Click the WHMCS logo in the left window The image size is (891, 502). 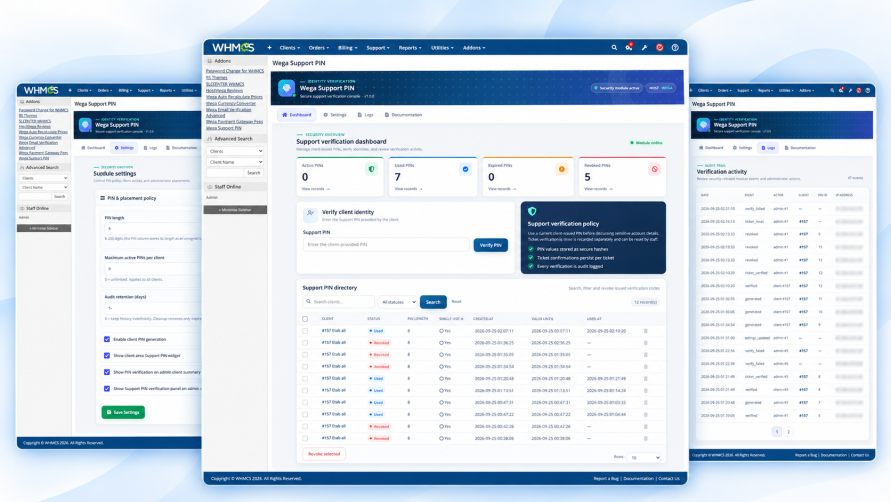(41, 90)
